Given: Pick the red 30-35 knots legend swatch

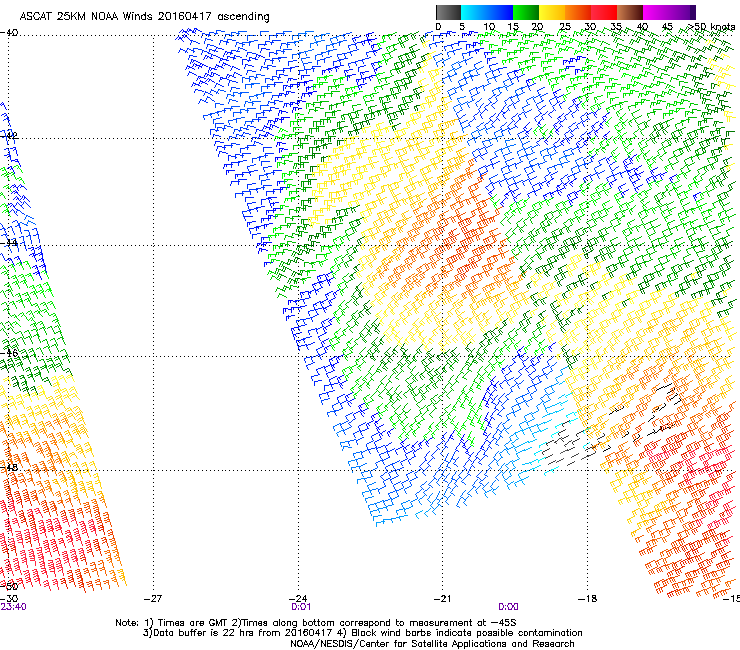Looking at the screenshot, I should click(x=604, y=12).
